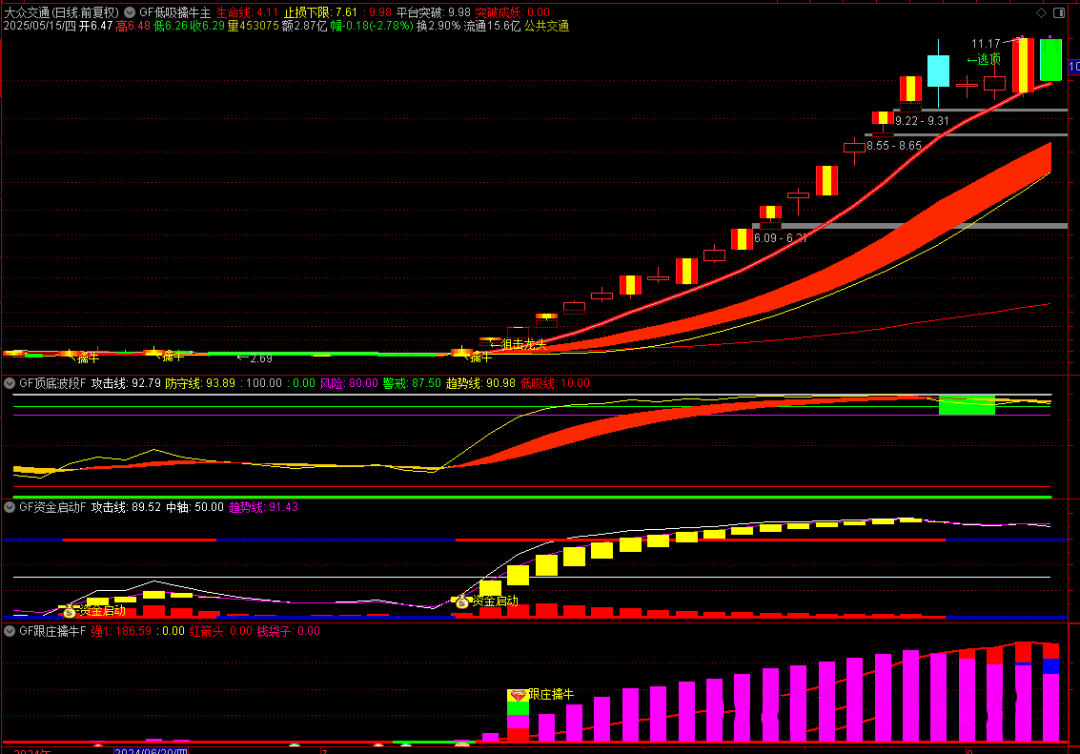Image resolution: width=1080 pixels, height=754 pixels.
Task: Expand the GF资金启动F indicator menu arrow
Action: tap(11, 507)
